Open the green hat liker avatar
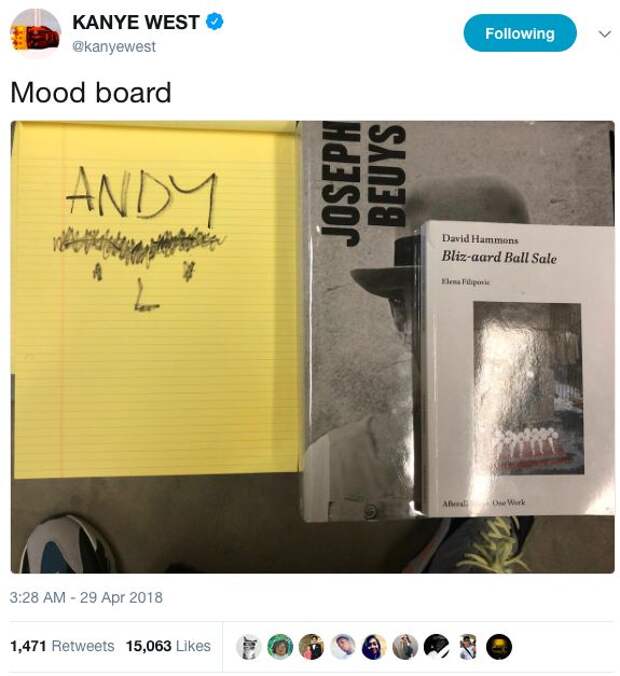Viewport: 620px width, 676px height. point(280,647)
